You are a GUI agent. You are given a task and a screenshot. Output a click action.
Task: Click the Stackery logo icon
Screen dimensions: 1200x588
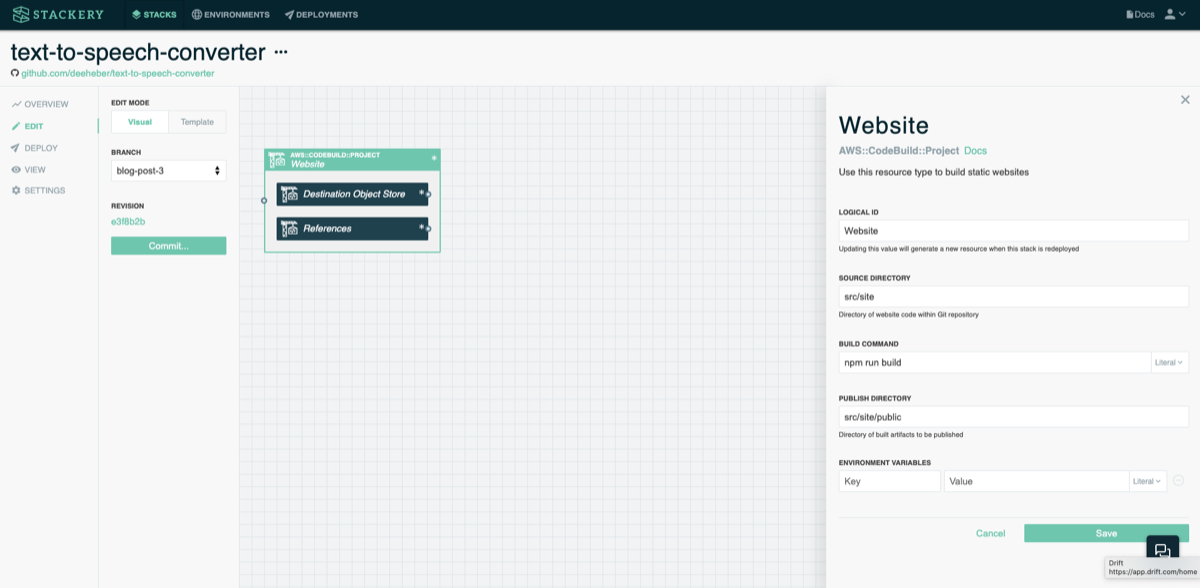tap(20, 14)
